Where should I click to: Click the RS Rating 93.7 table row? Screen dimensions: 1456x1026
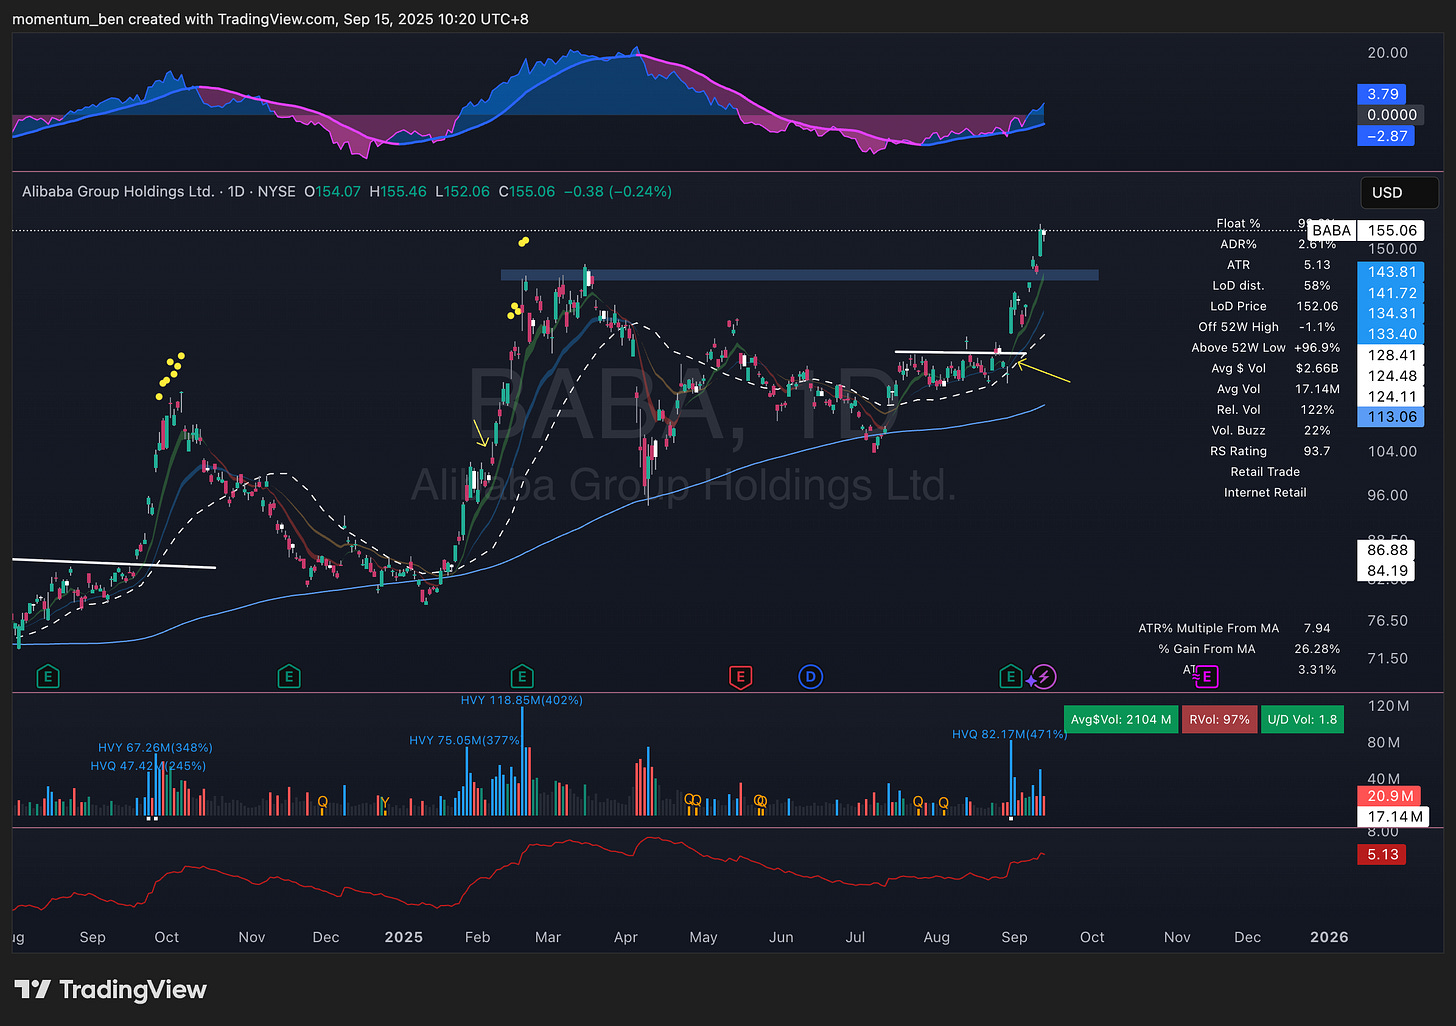1270,451
